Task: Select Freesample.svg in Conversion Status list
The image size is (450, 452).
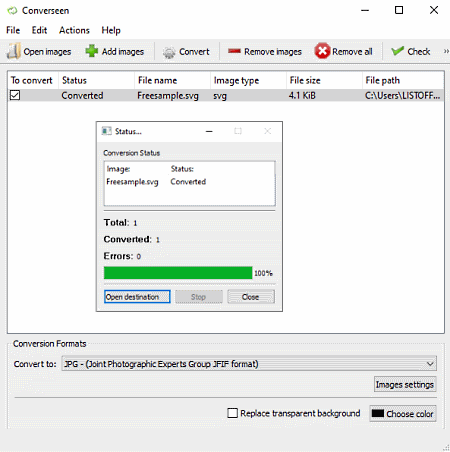Action: [132, 182]
